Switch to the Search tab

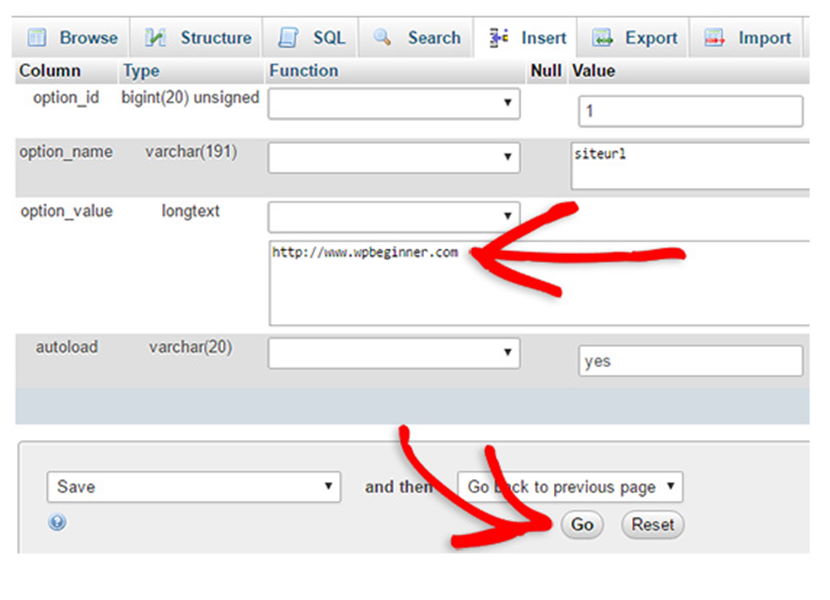coord(415,37)
